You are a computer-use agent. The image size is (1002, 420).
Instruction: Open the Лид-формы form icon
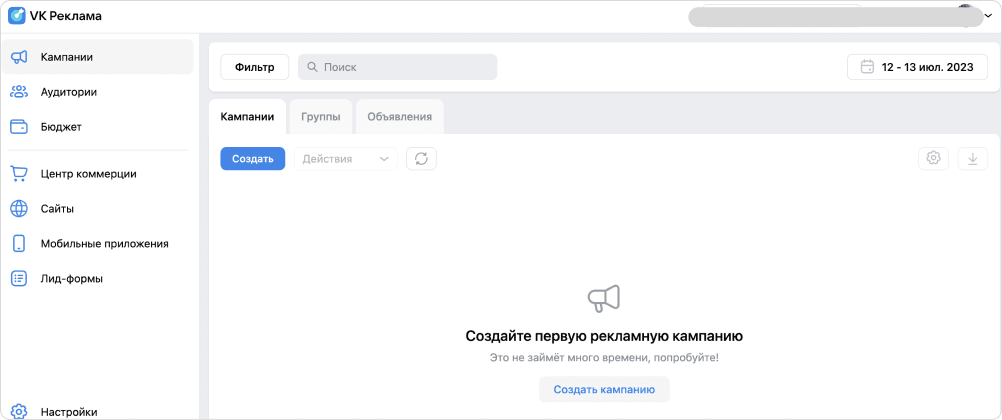[x=19, y=278]
